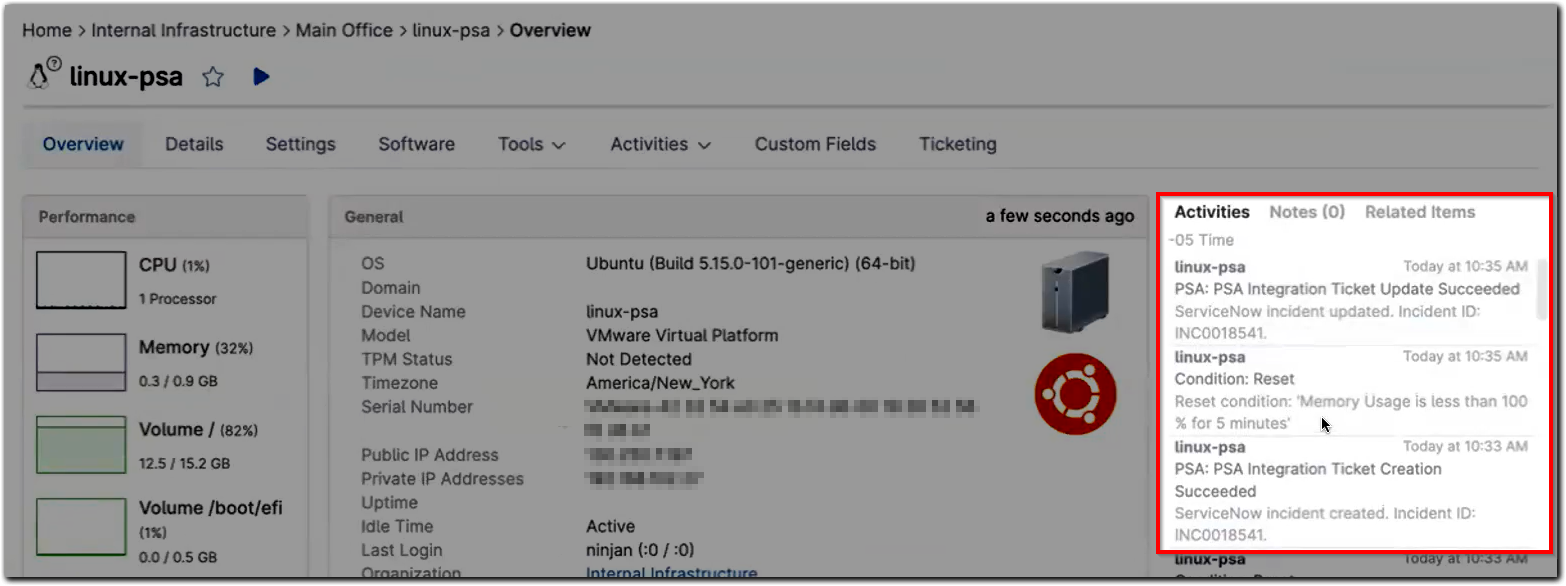
Task: Click the Memory usage graph in Performance panel
Action: click(x=81, y=360)
